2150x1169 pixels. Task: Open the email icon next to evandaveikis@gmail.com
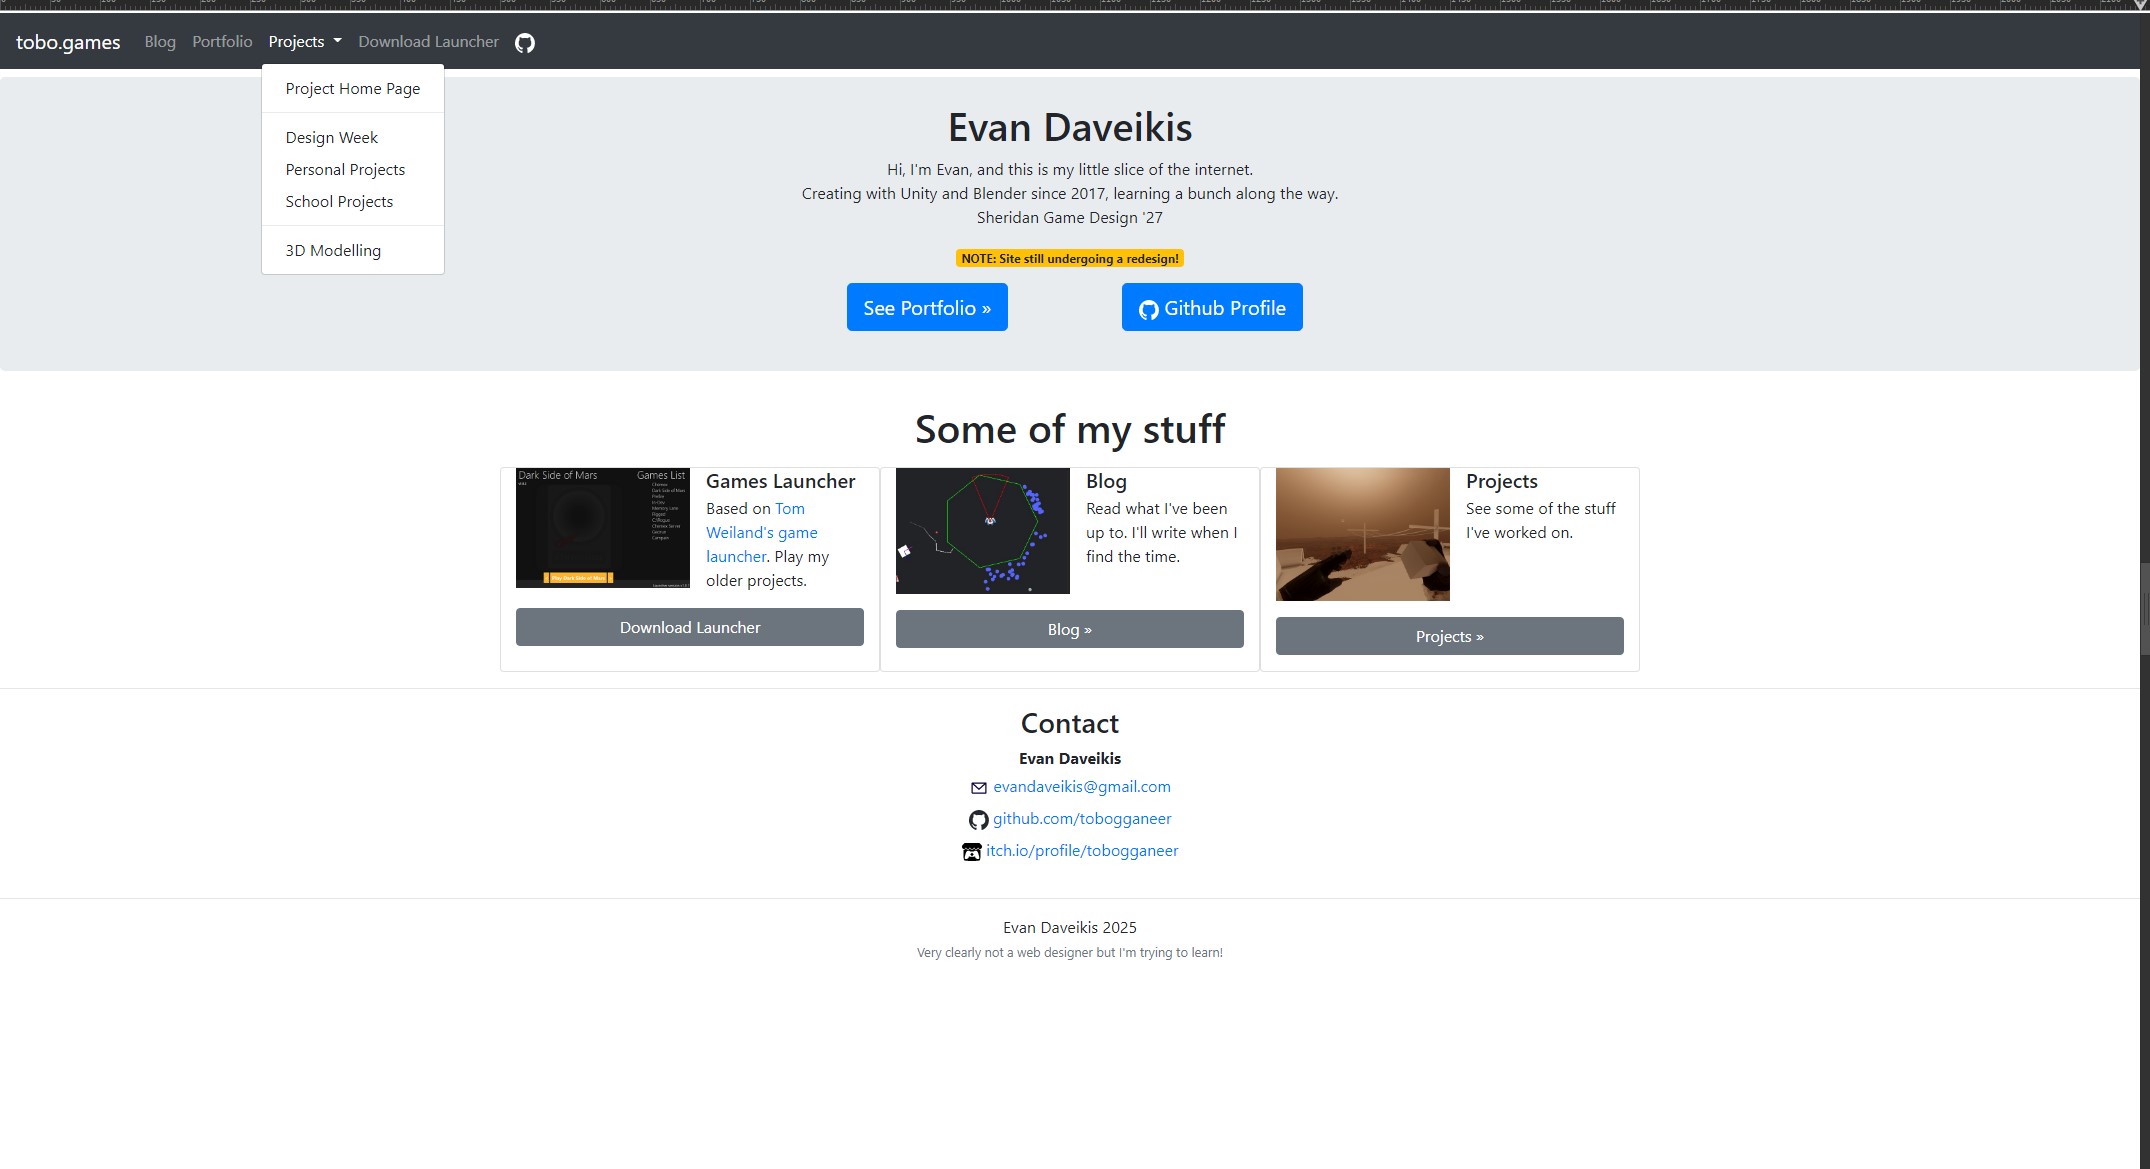[977, 788]
